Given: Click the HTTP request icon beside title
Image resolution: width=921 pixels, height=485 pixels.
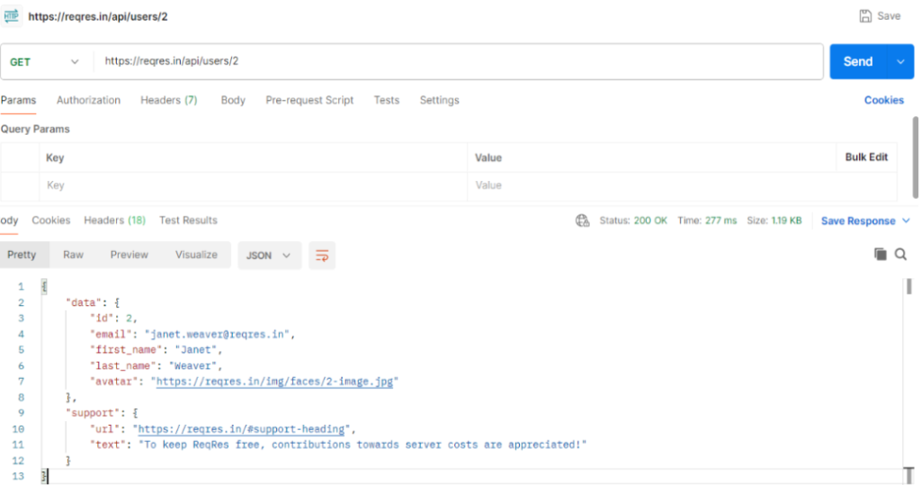Looking at the screenshot, I should click(12, 16).
